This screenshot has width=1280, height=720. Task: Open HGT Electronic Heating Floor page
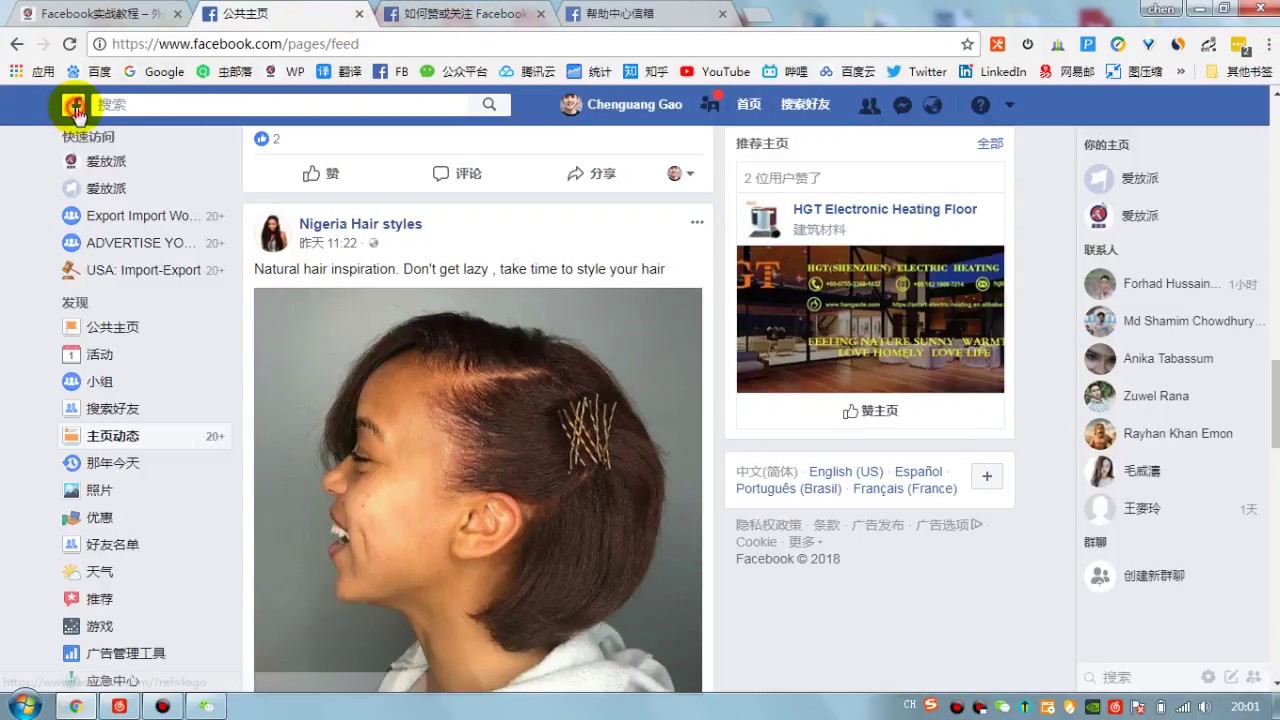point(884,209)
